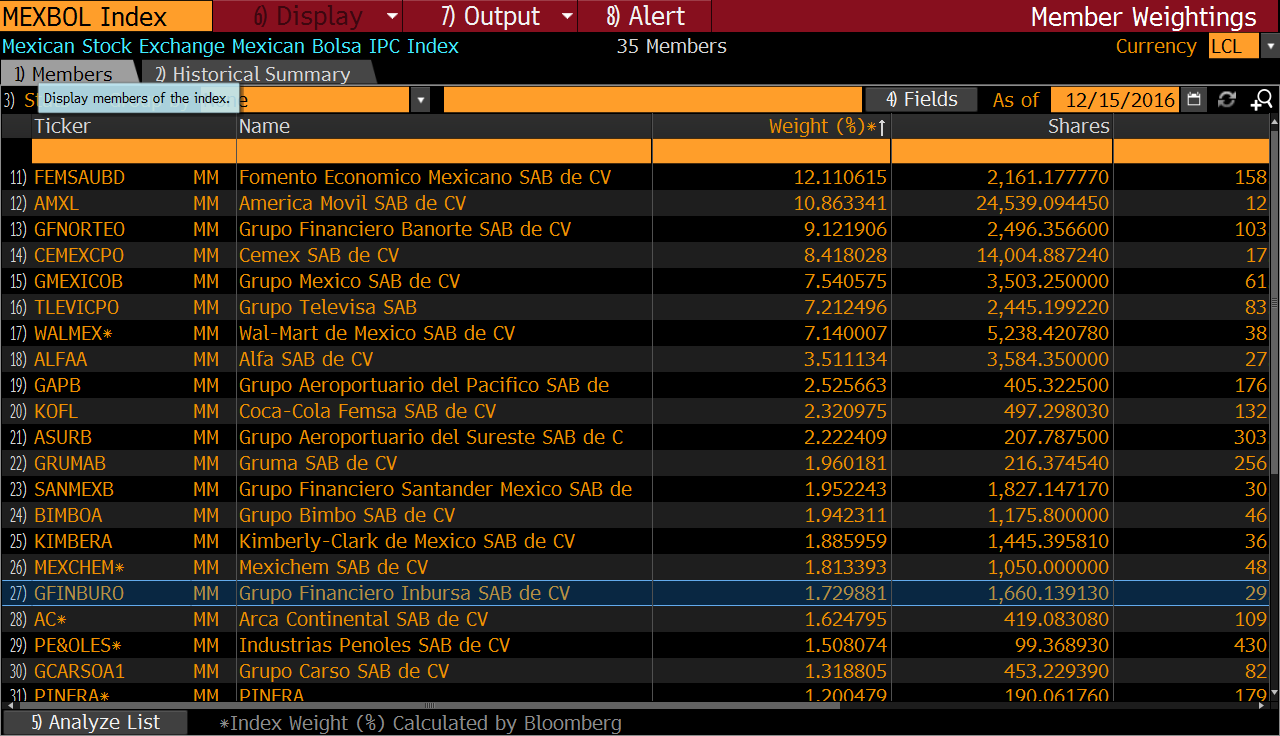Click the Fields button
This screenshot has width=1280, height=736.
(x=922, y=99)
